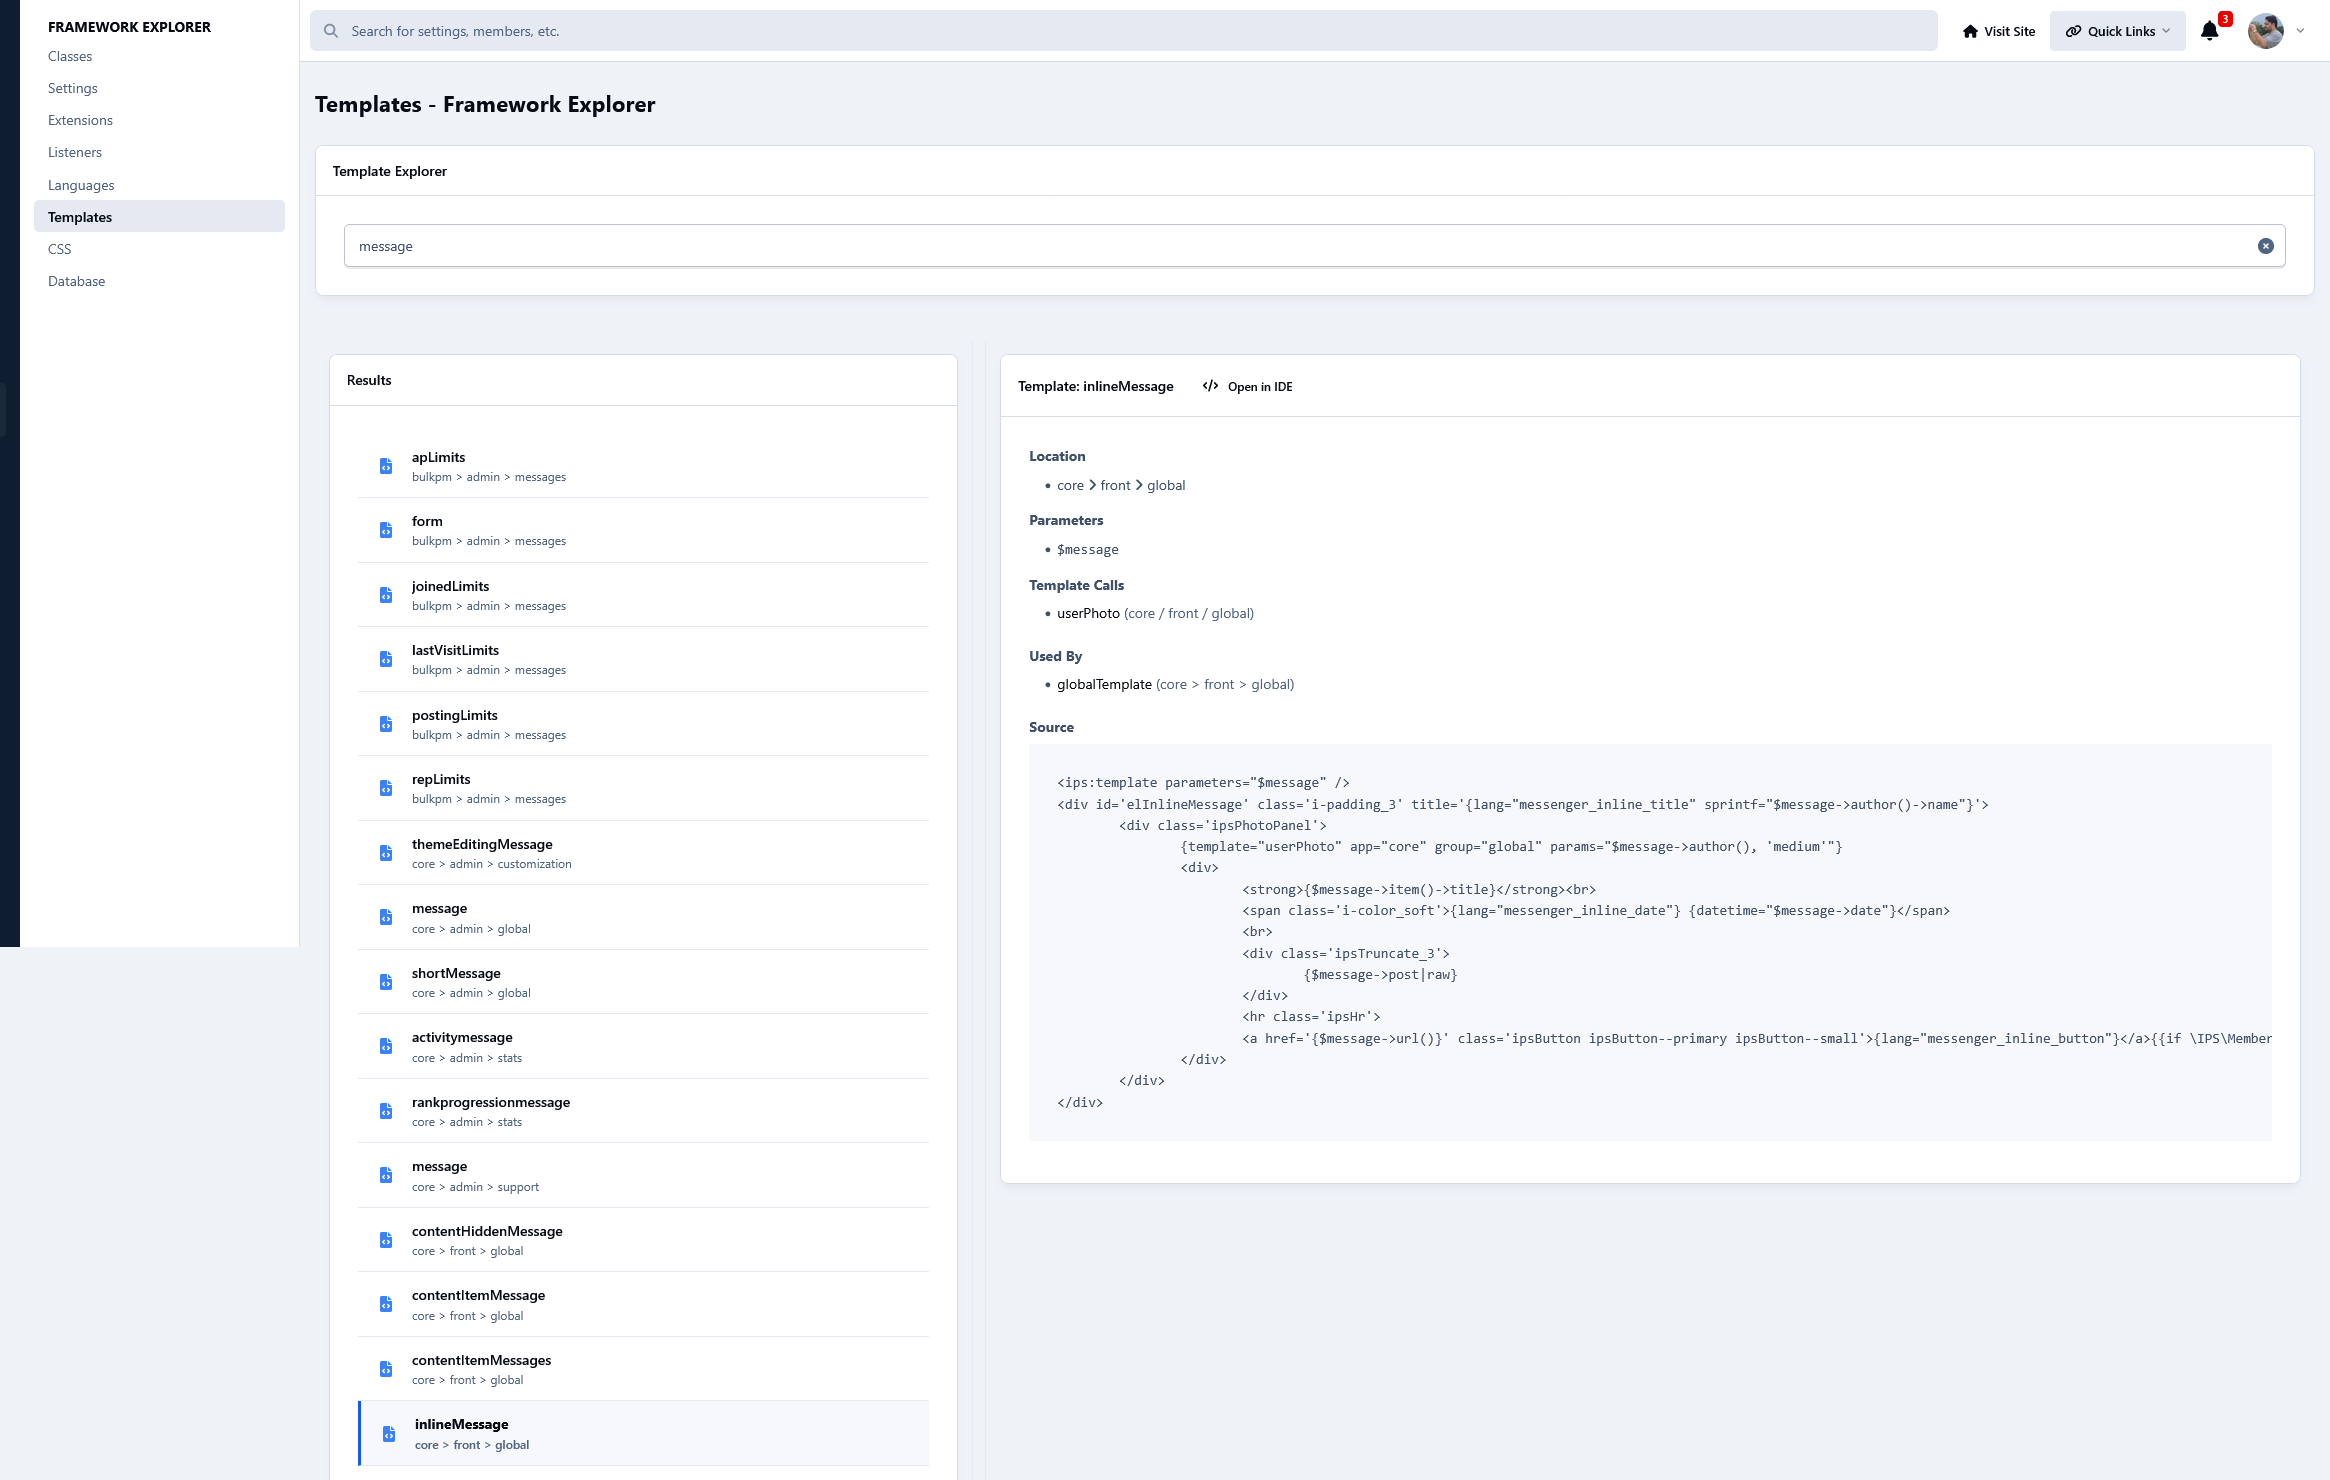Screen dimensions: 2330x1480
Task: Select the themeEditingMessage result name
Action: (x=482, y=844)
